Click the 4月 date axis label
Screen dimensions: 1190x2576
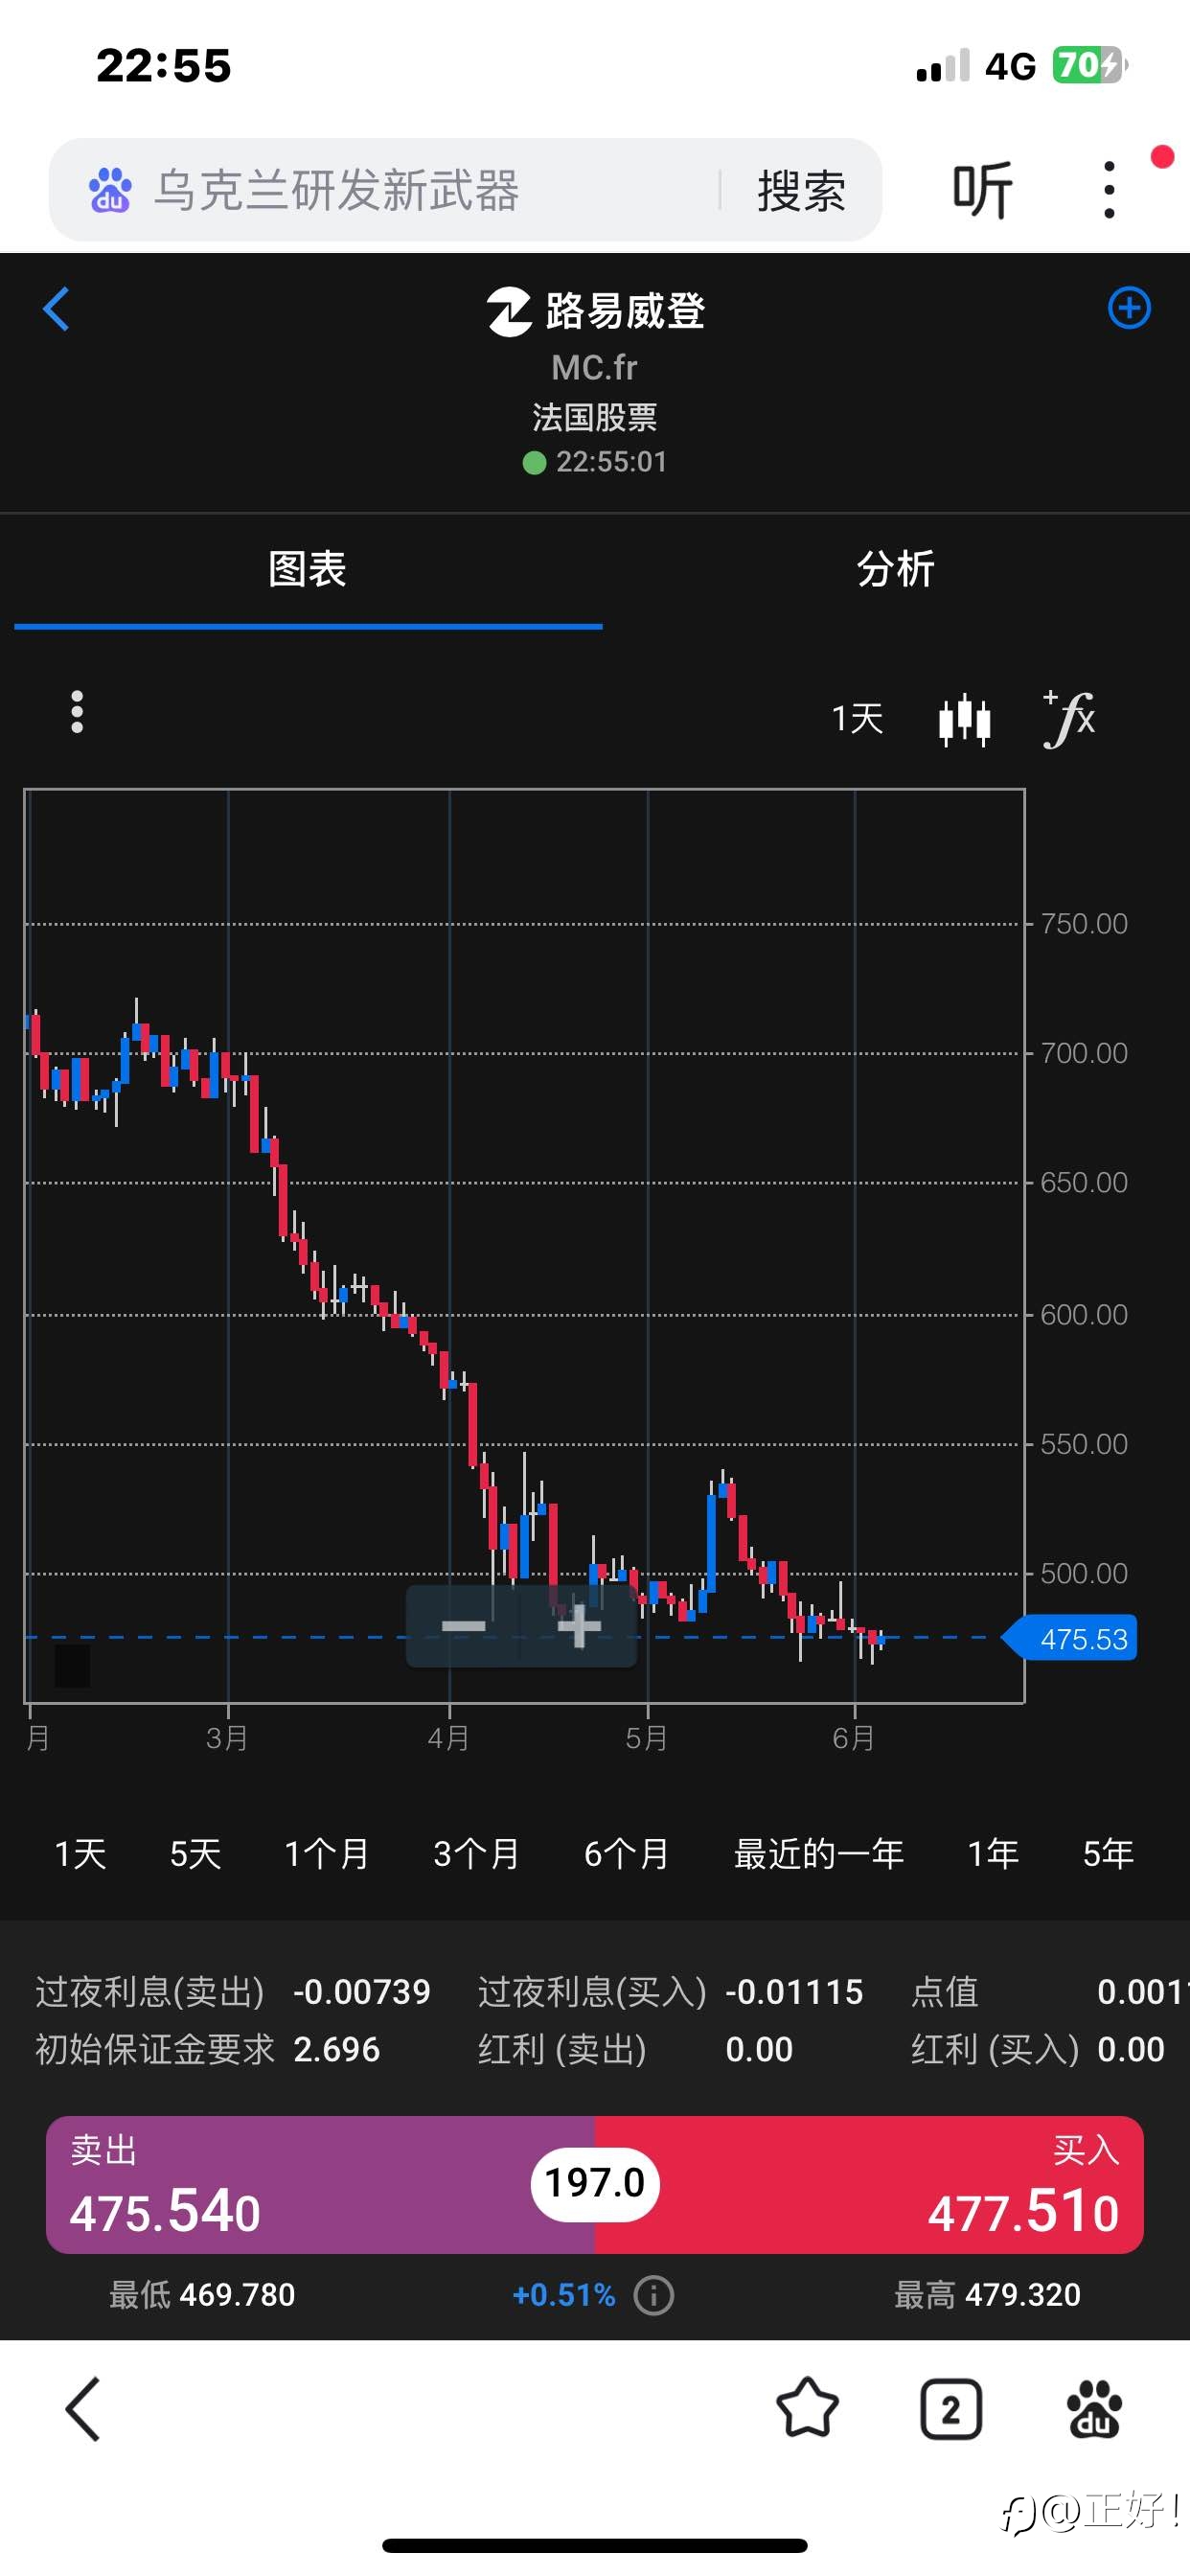(448, 1738)
